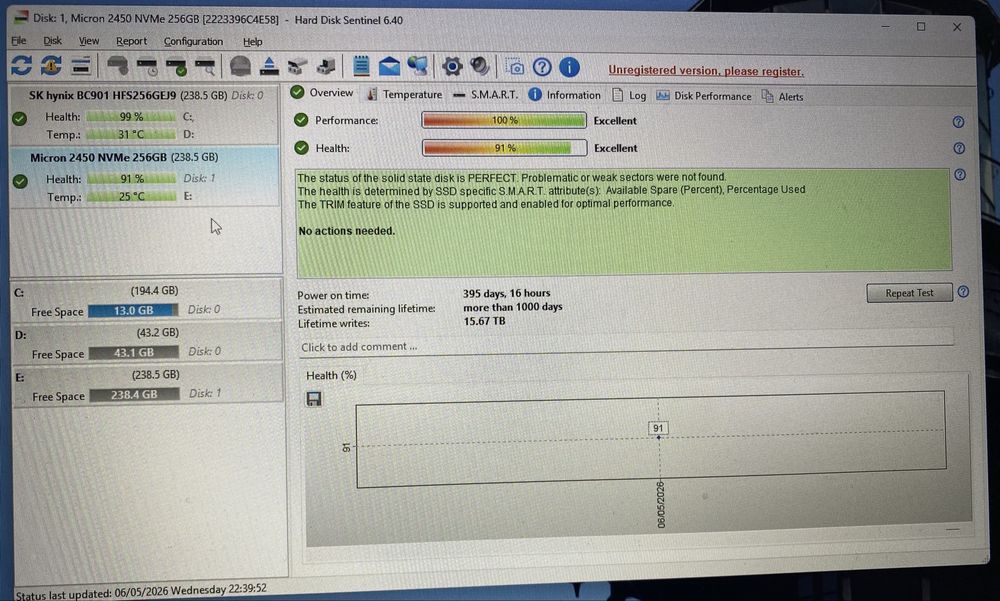Switch to the Information tab
The width and height of the screenshot is (1000, 601).
point(564,95)
